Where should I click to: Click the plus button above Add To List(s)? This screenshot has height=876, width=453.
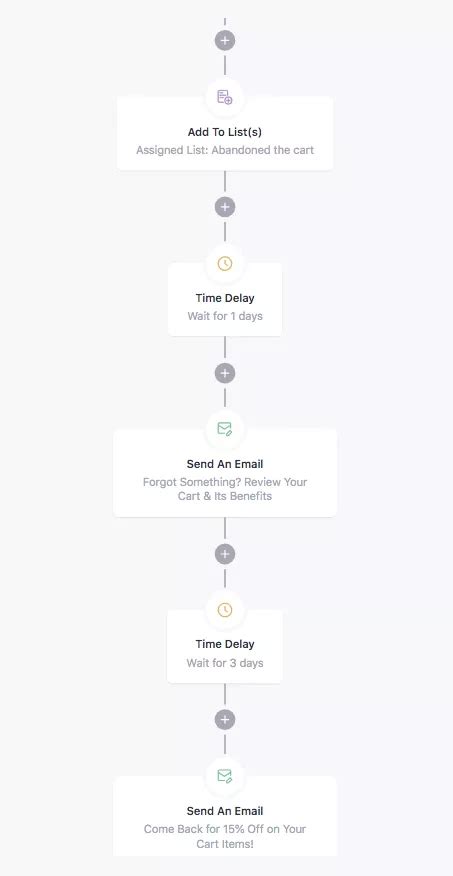coord(225,40)
